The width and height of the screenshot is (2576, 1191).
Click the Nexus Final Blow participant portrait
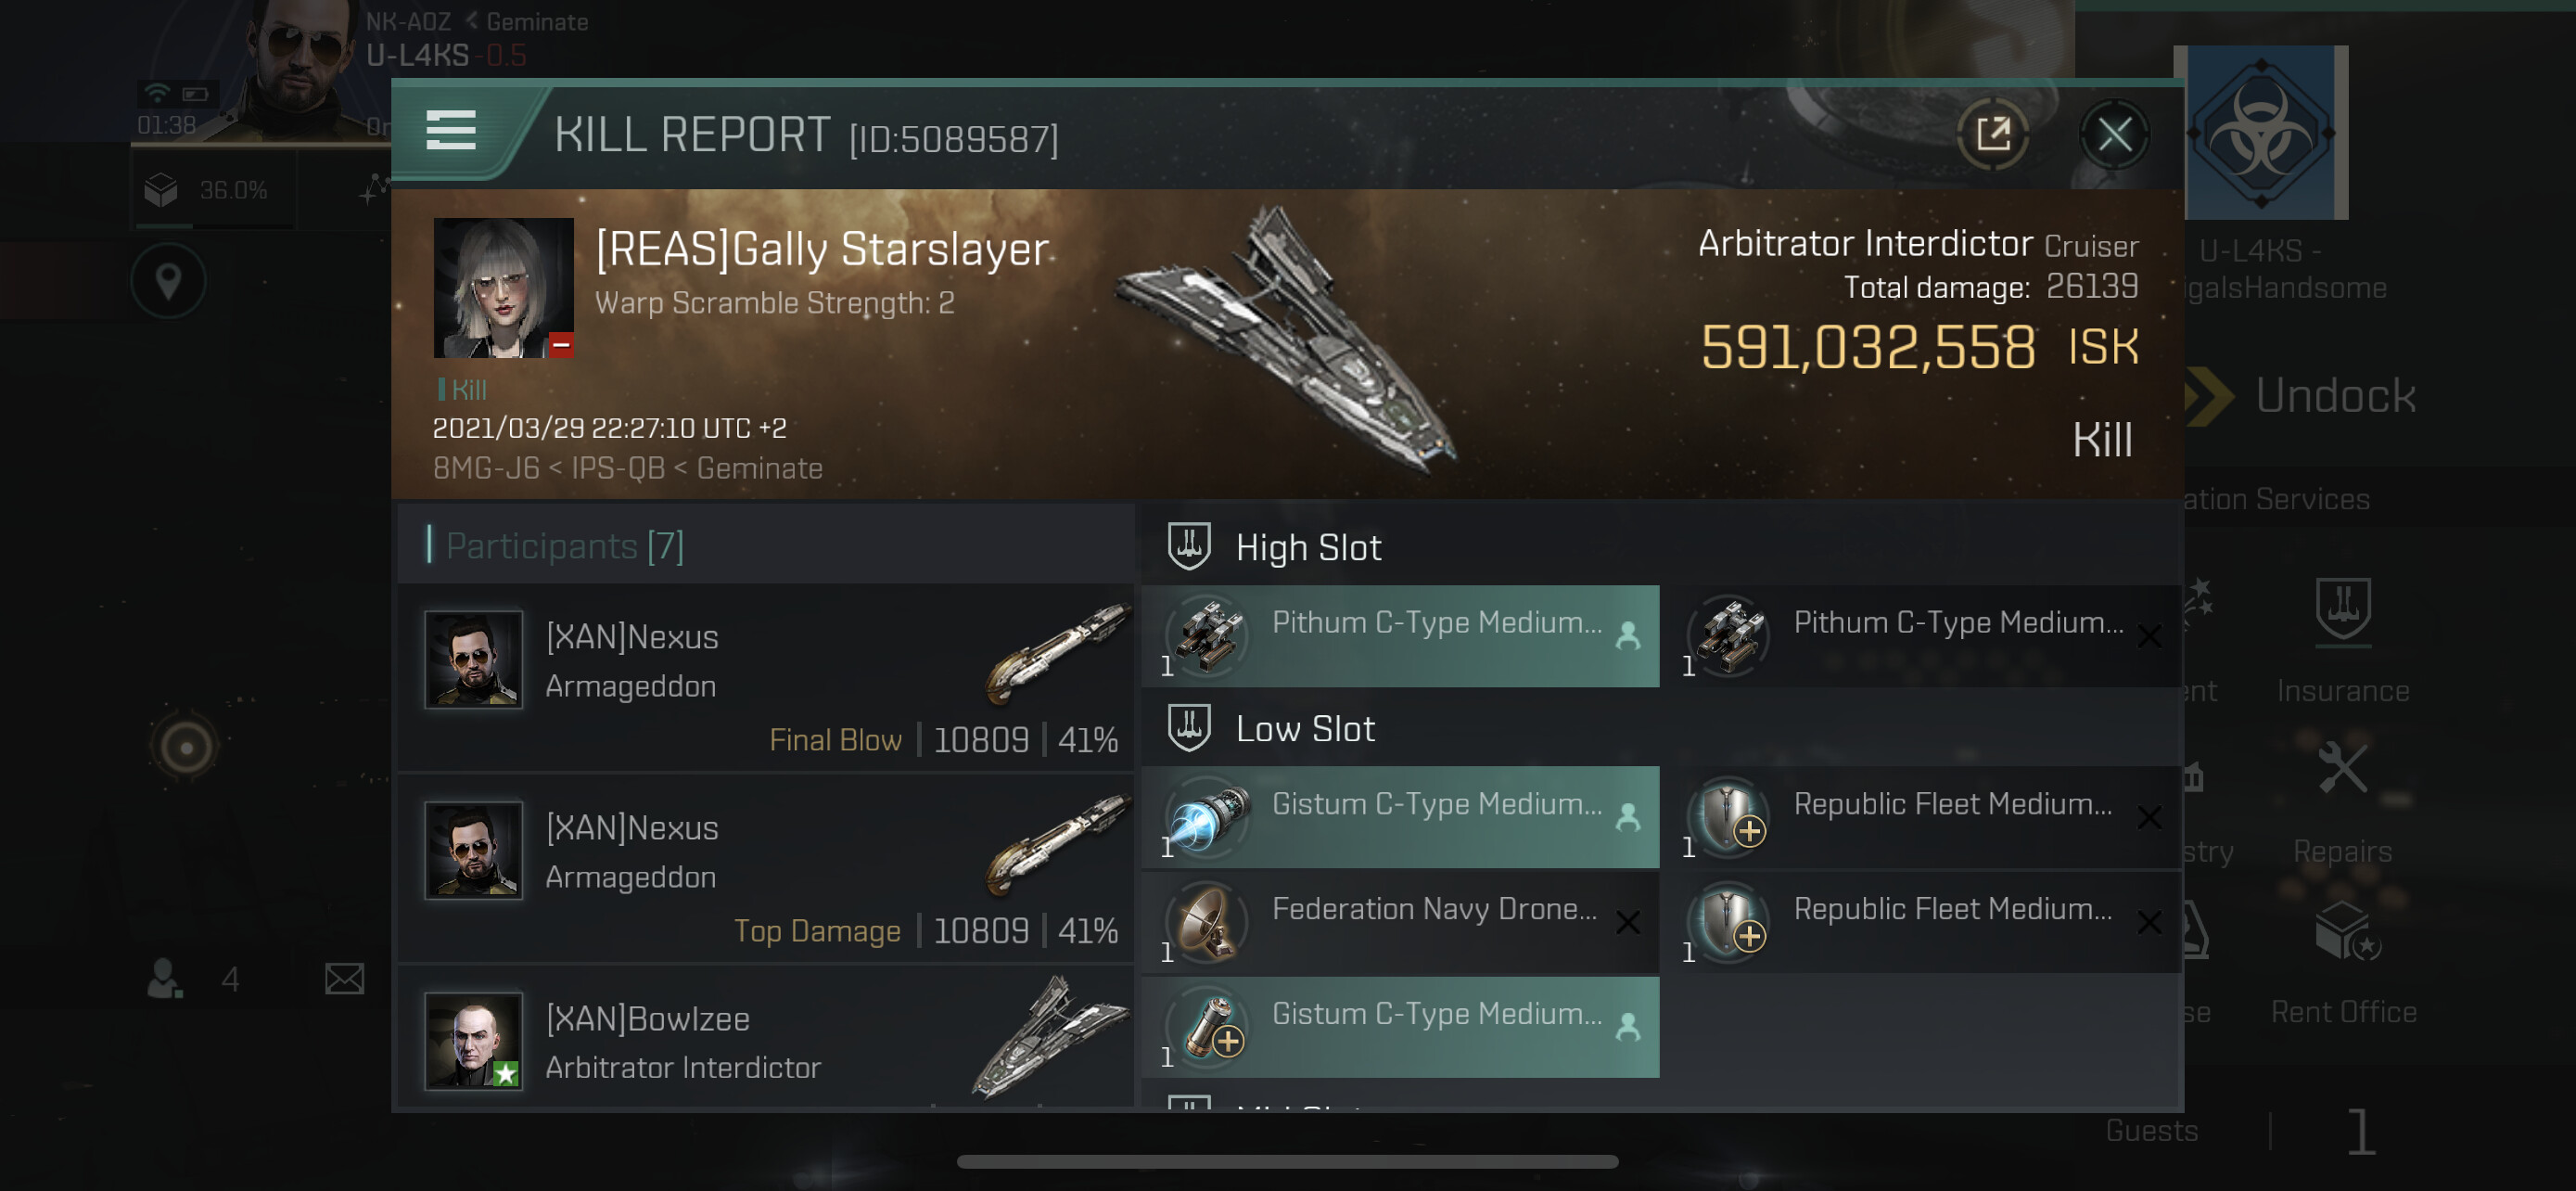473,660
